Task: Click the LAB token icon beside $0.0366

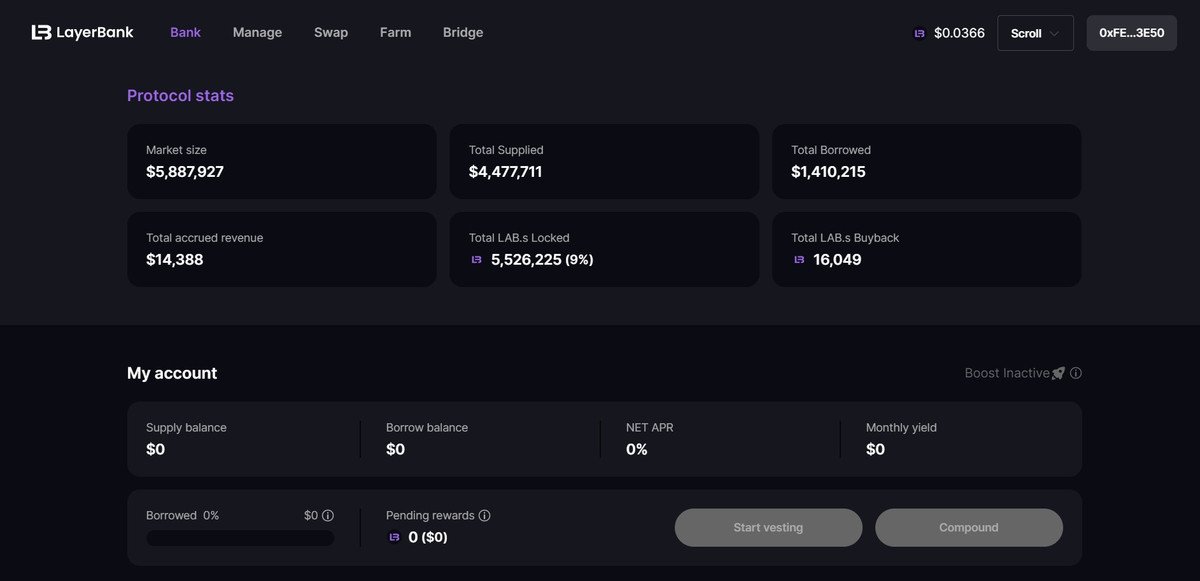Action: (x=919, y=33)
